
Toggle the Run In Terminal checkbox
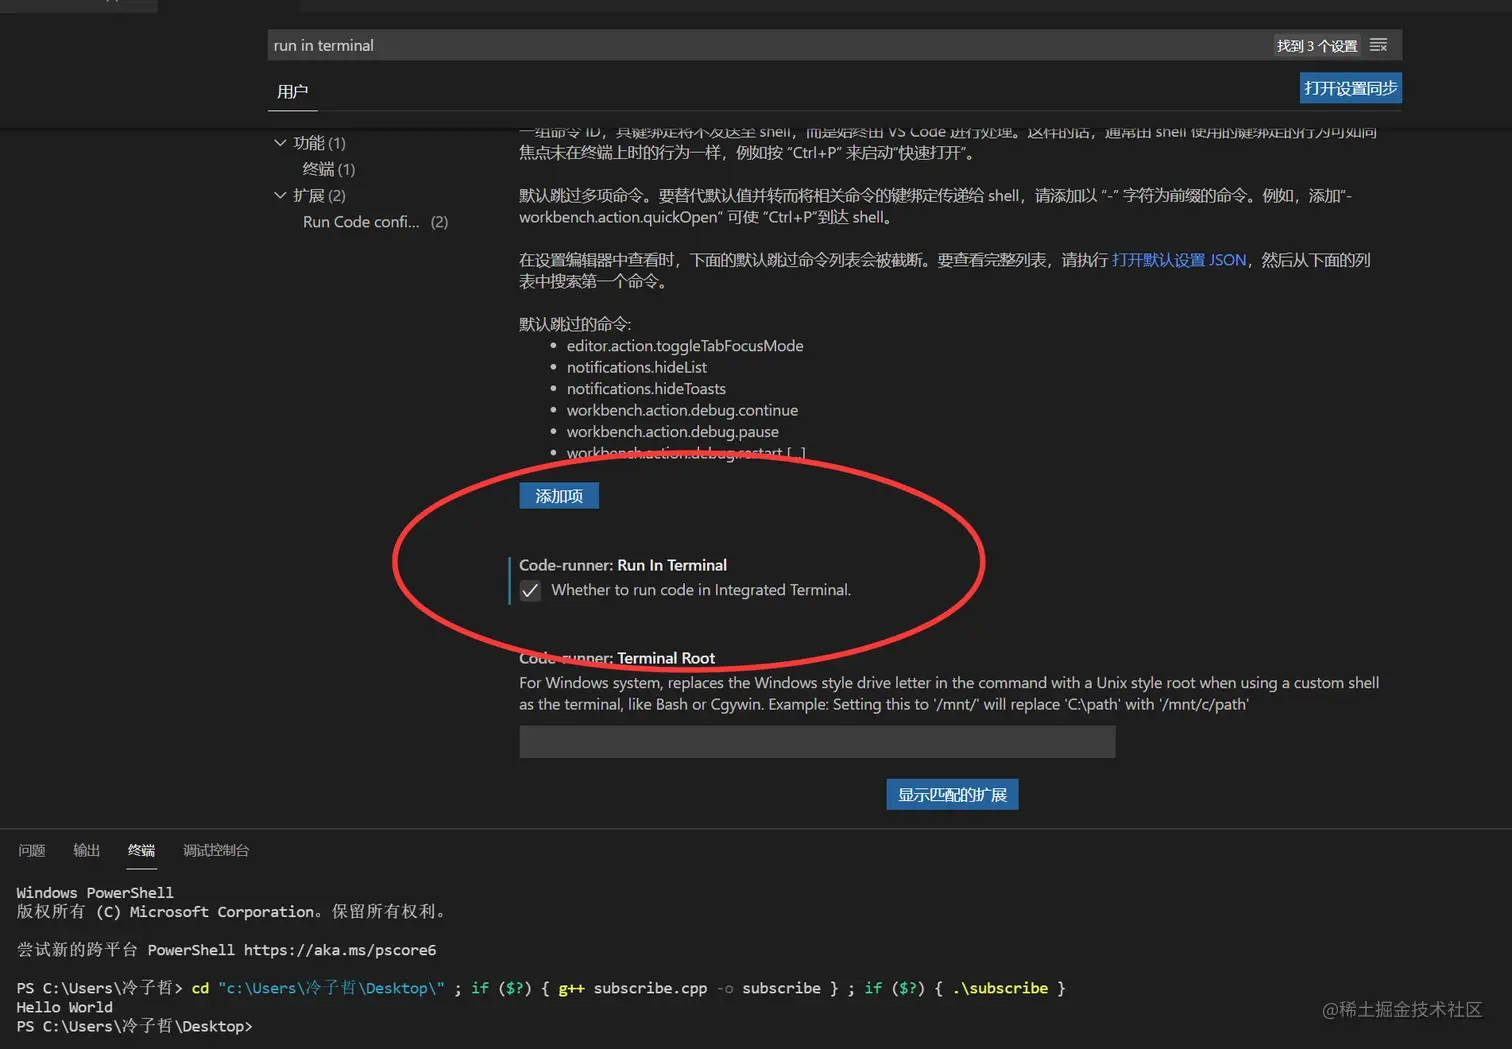530,591
